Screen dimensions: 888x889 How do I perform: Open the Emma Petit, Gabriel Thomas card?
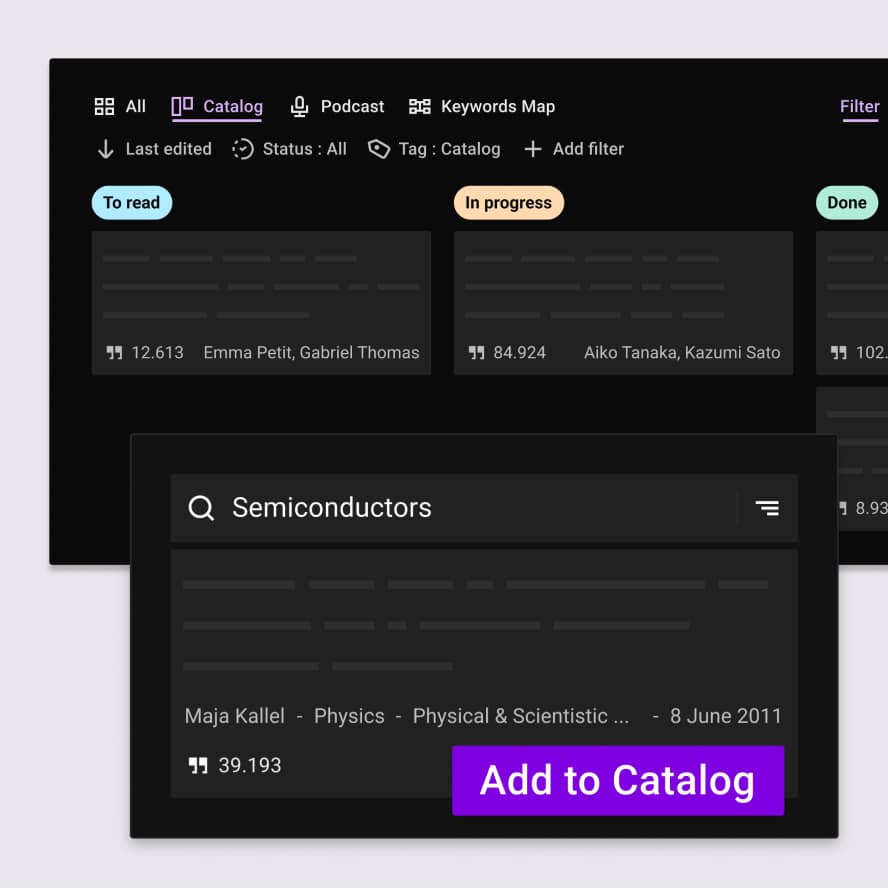[x=261, y=303]
